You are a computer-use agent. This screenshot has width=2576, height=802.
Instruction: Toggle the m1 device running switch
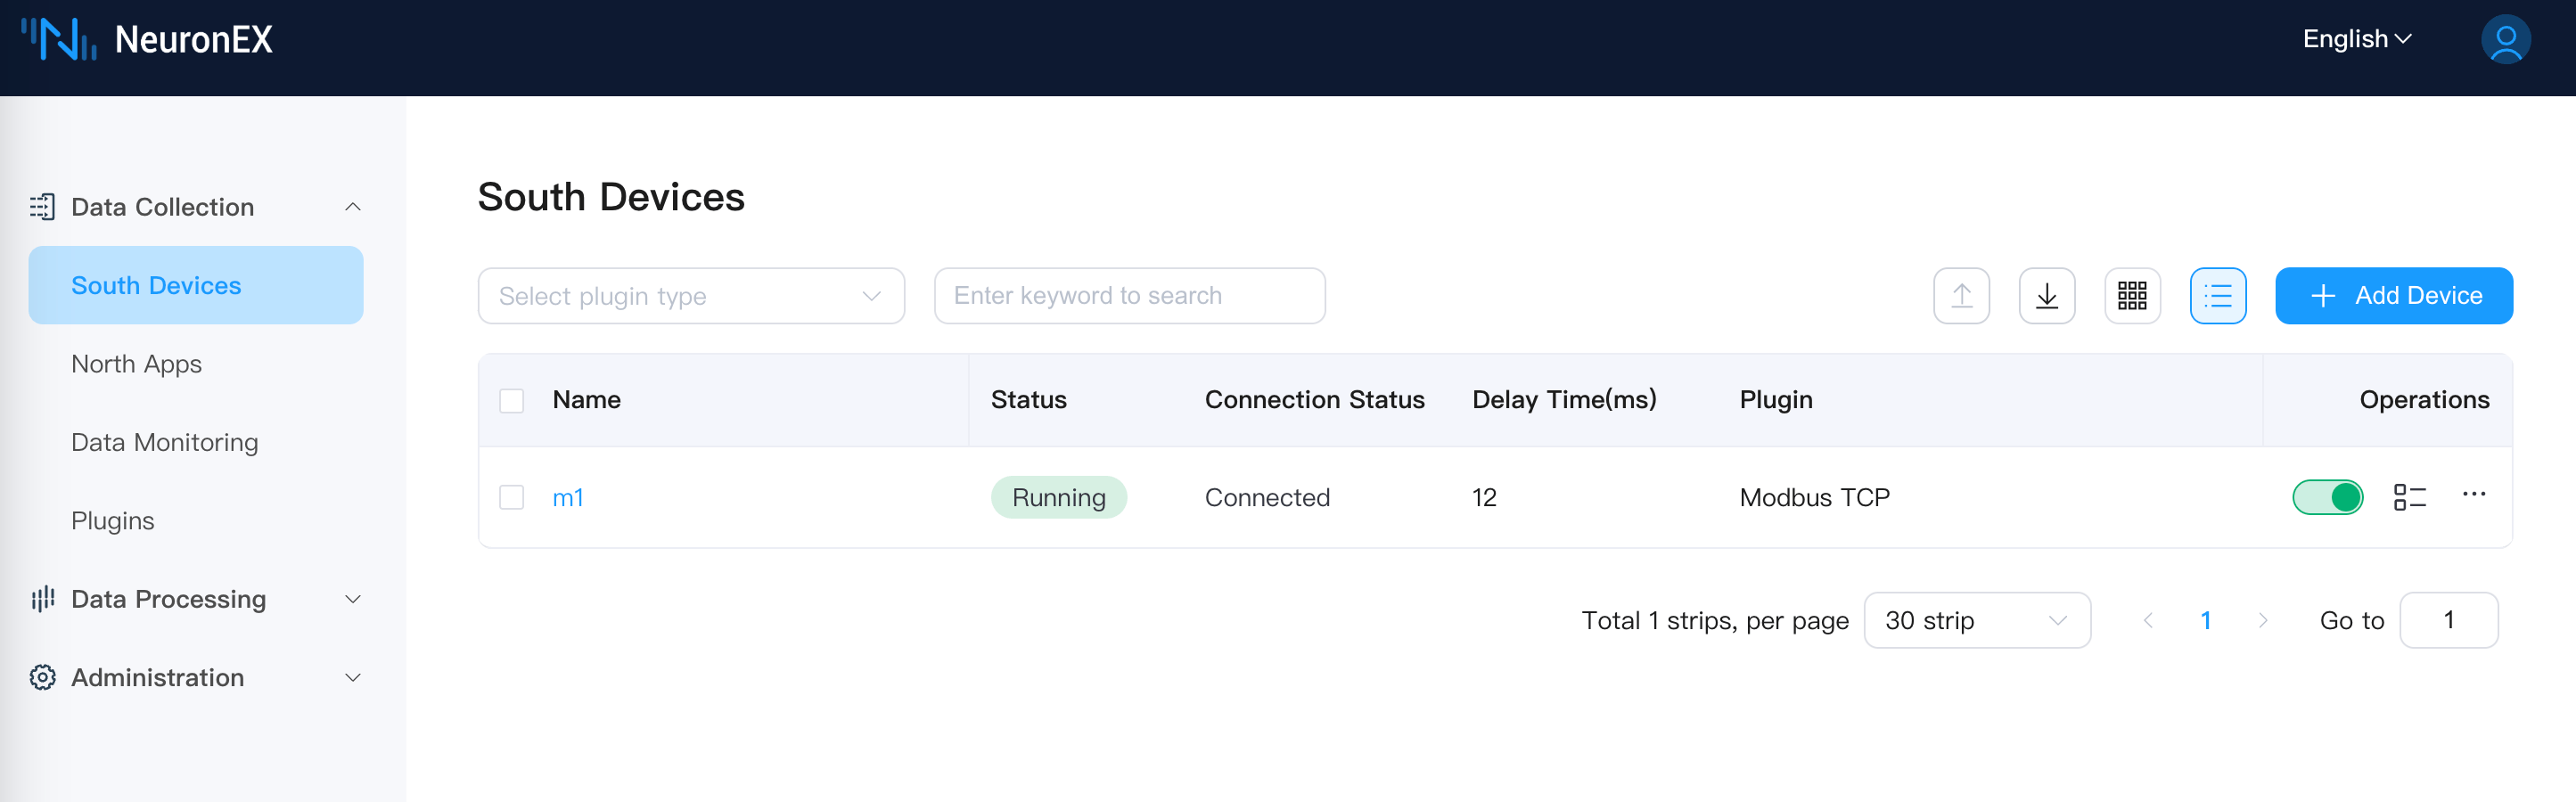click(2327, 497)
